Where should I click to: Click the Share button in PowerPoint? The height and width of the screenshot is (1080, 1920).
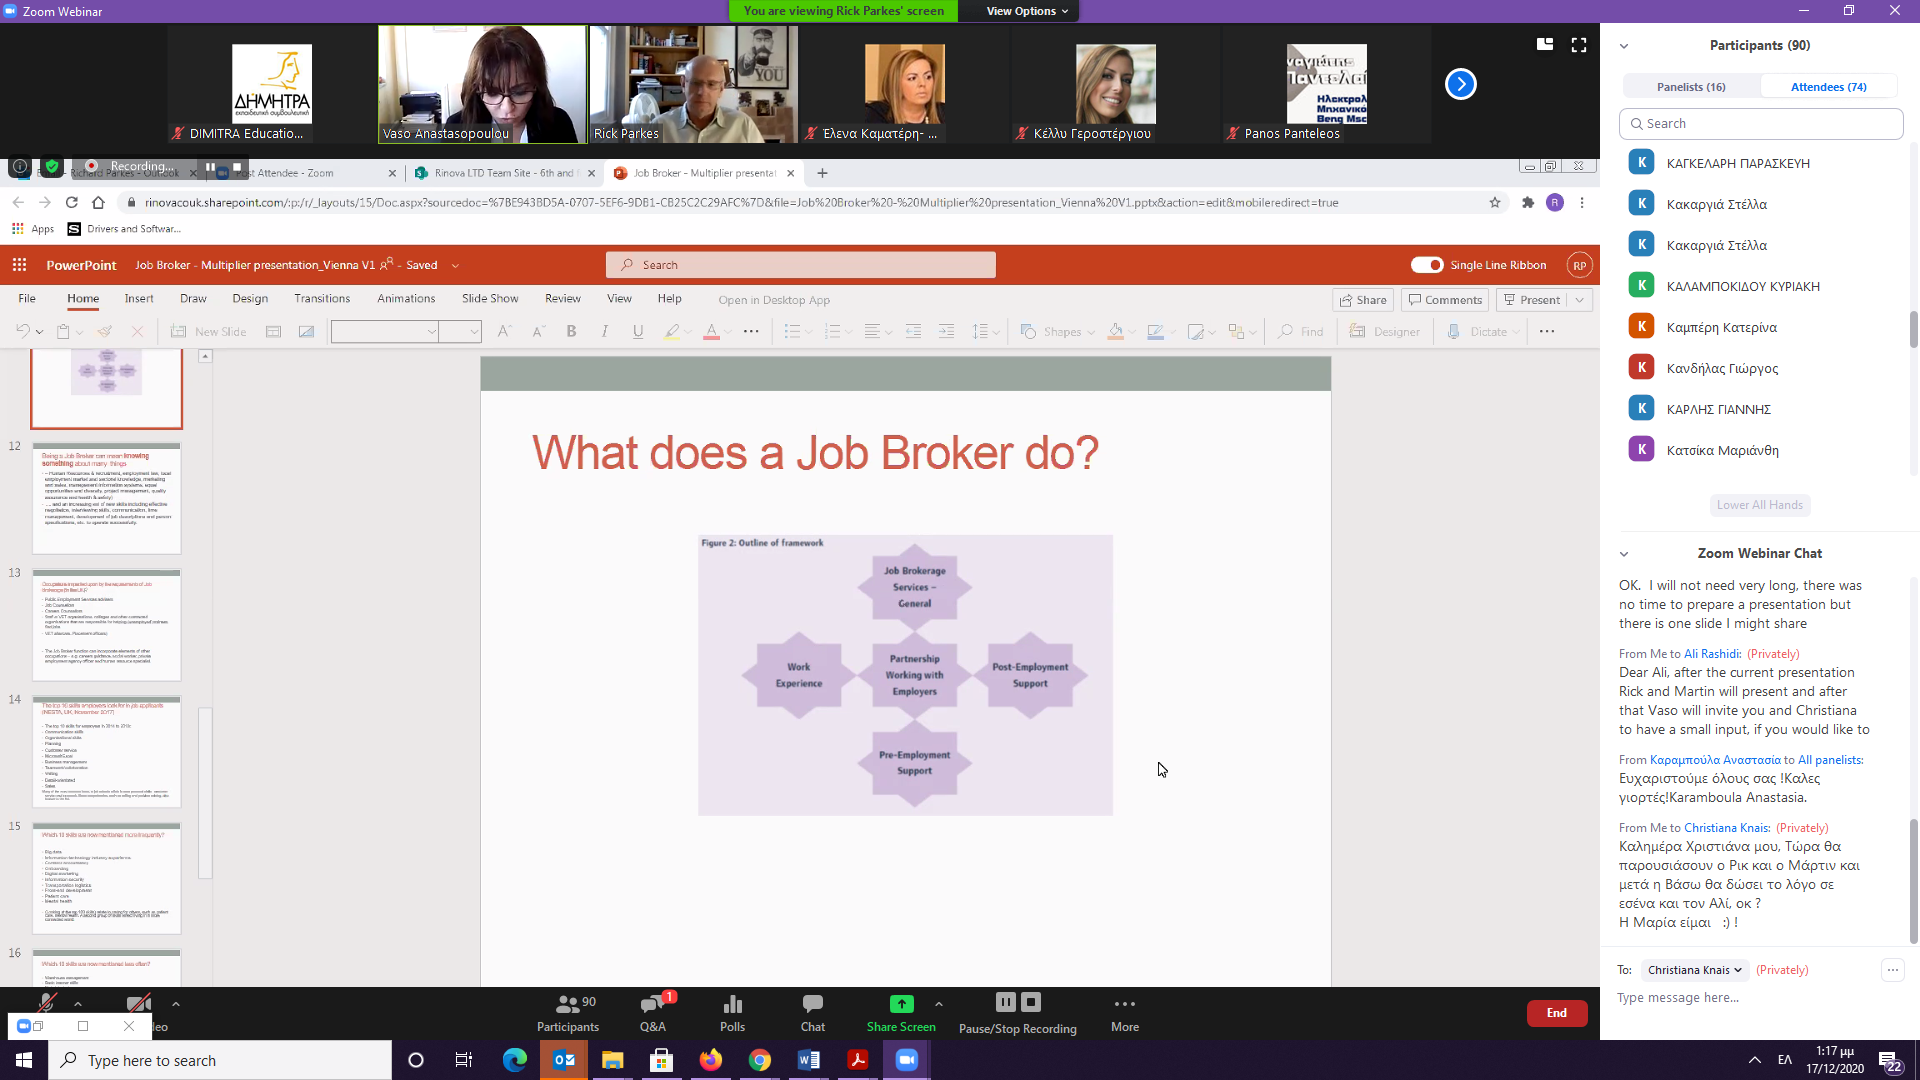click(1363, 300)
